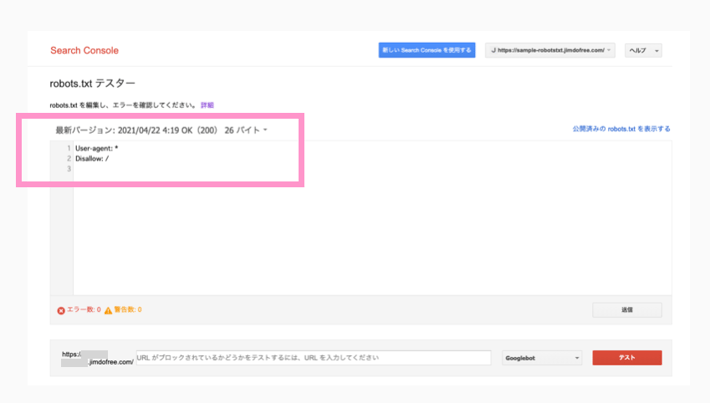Open the site property dropdown
The height and width of the screenshot is (403, 710).
[550, 50]
